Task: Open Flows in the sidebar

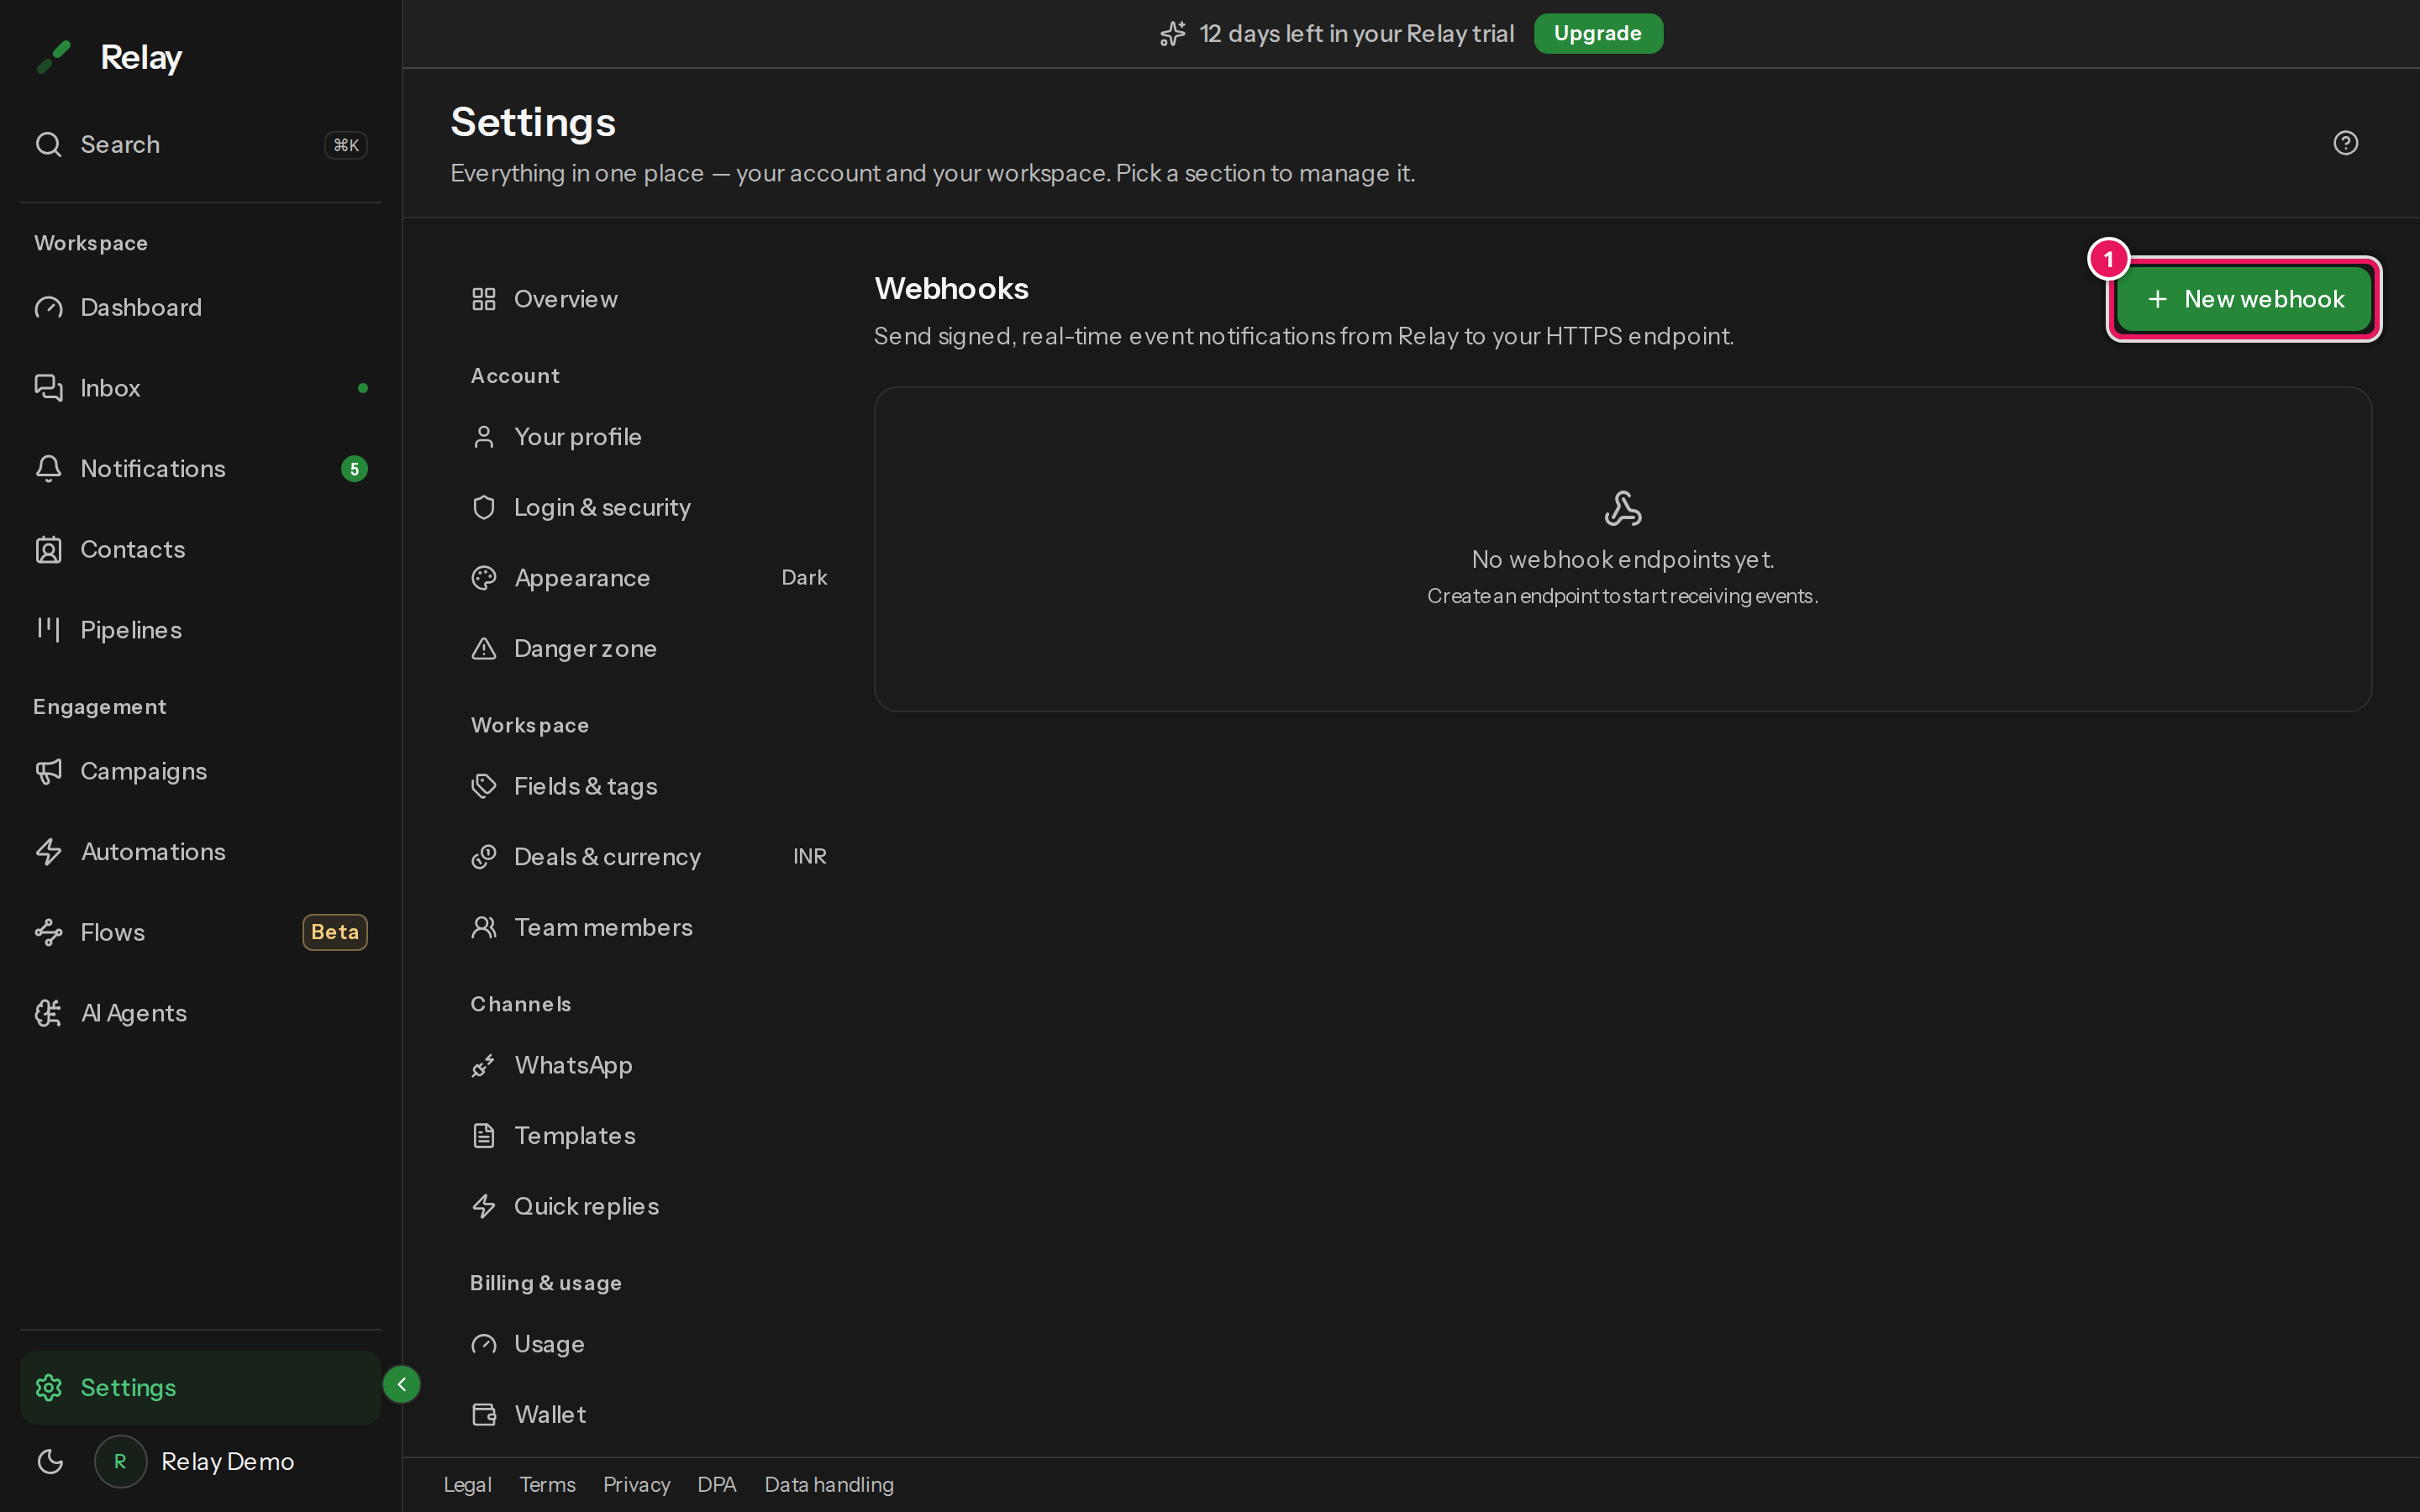Action: (200, 932)
